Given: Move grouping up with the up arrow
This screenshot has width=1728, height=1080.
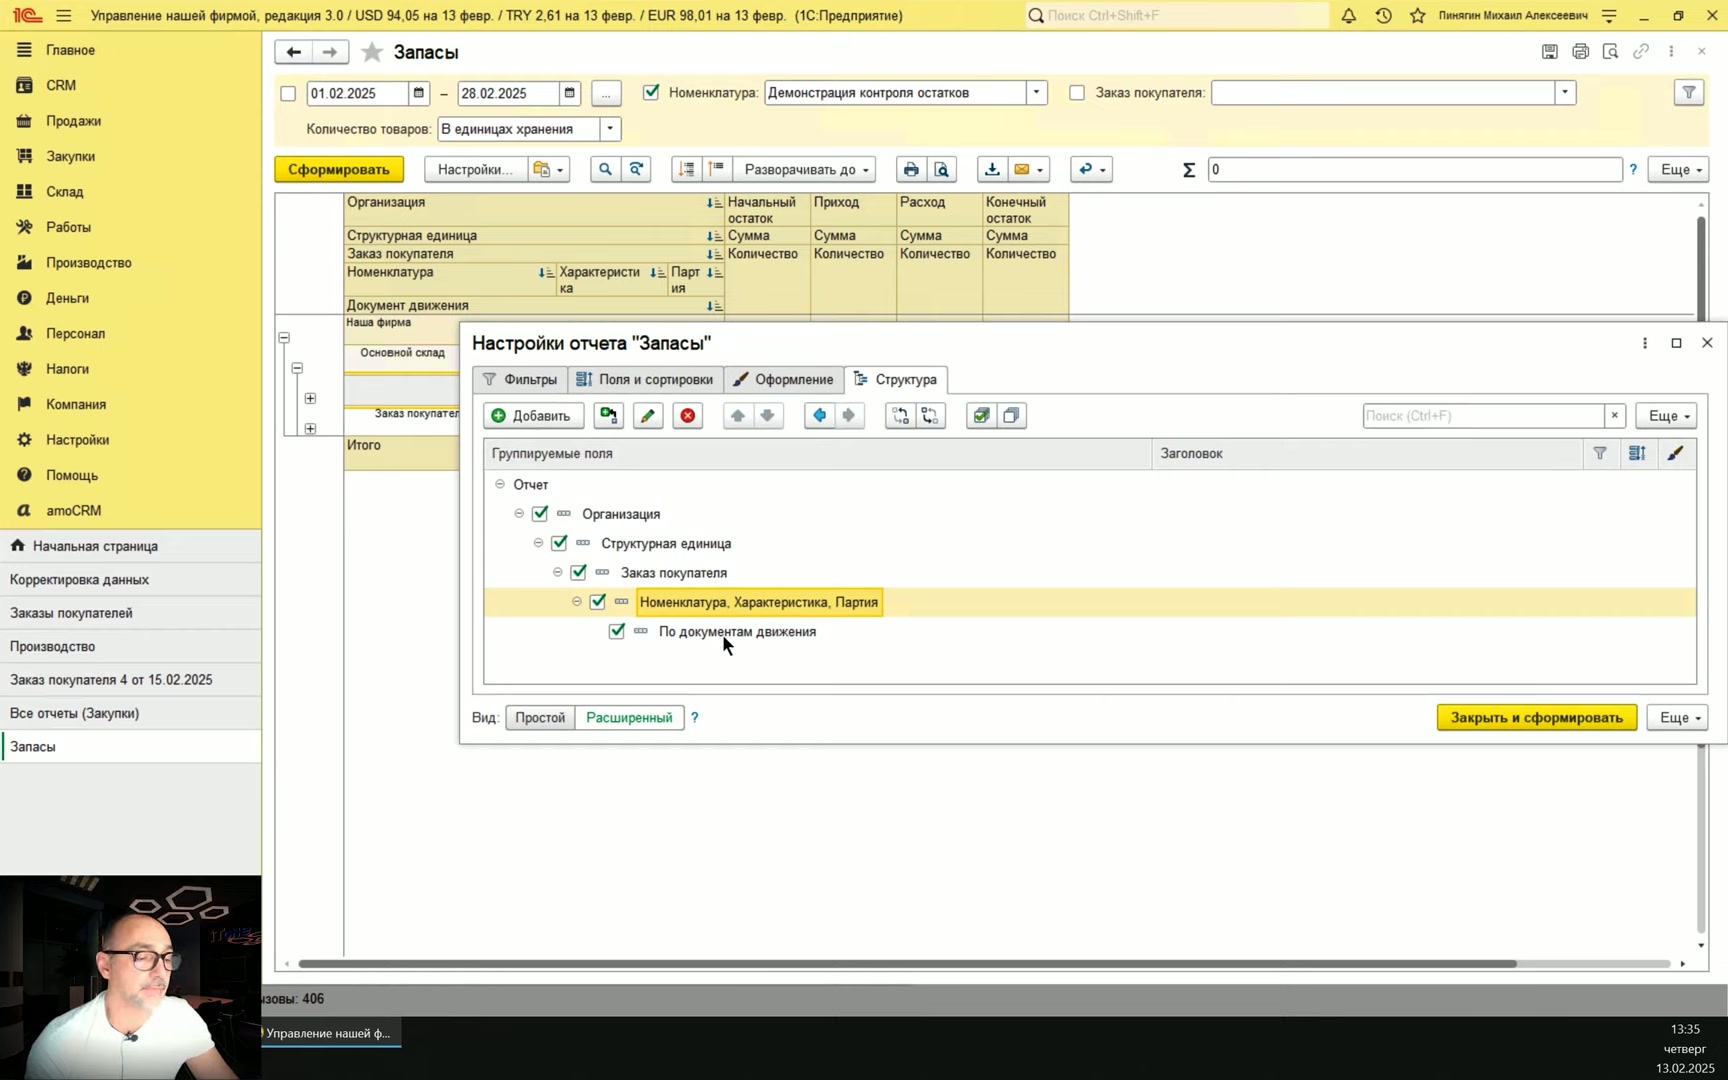Looking at the screenshot, I should [738, 416].
